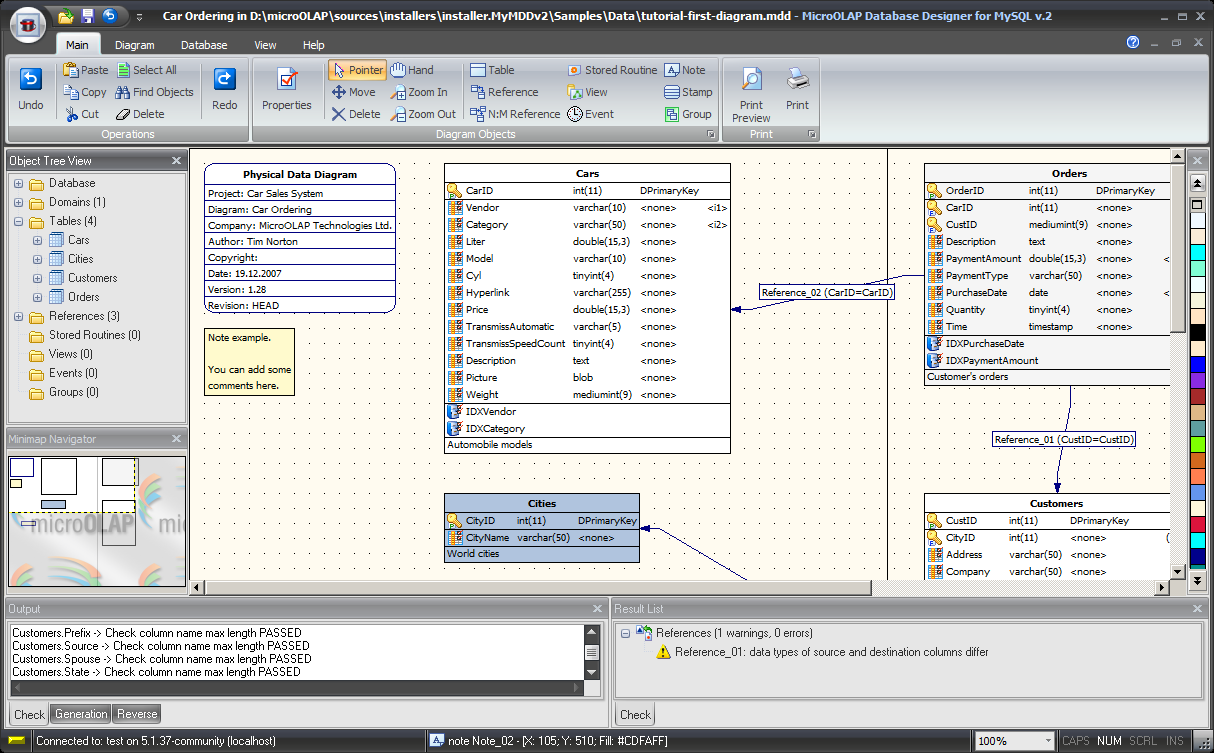Pick the black color swatch in the palette
The image size is (1214, 753).
coord(1197,333)
